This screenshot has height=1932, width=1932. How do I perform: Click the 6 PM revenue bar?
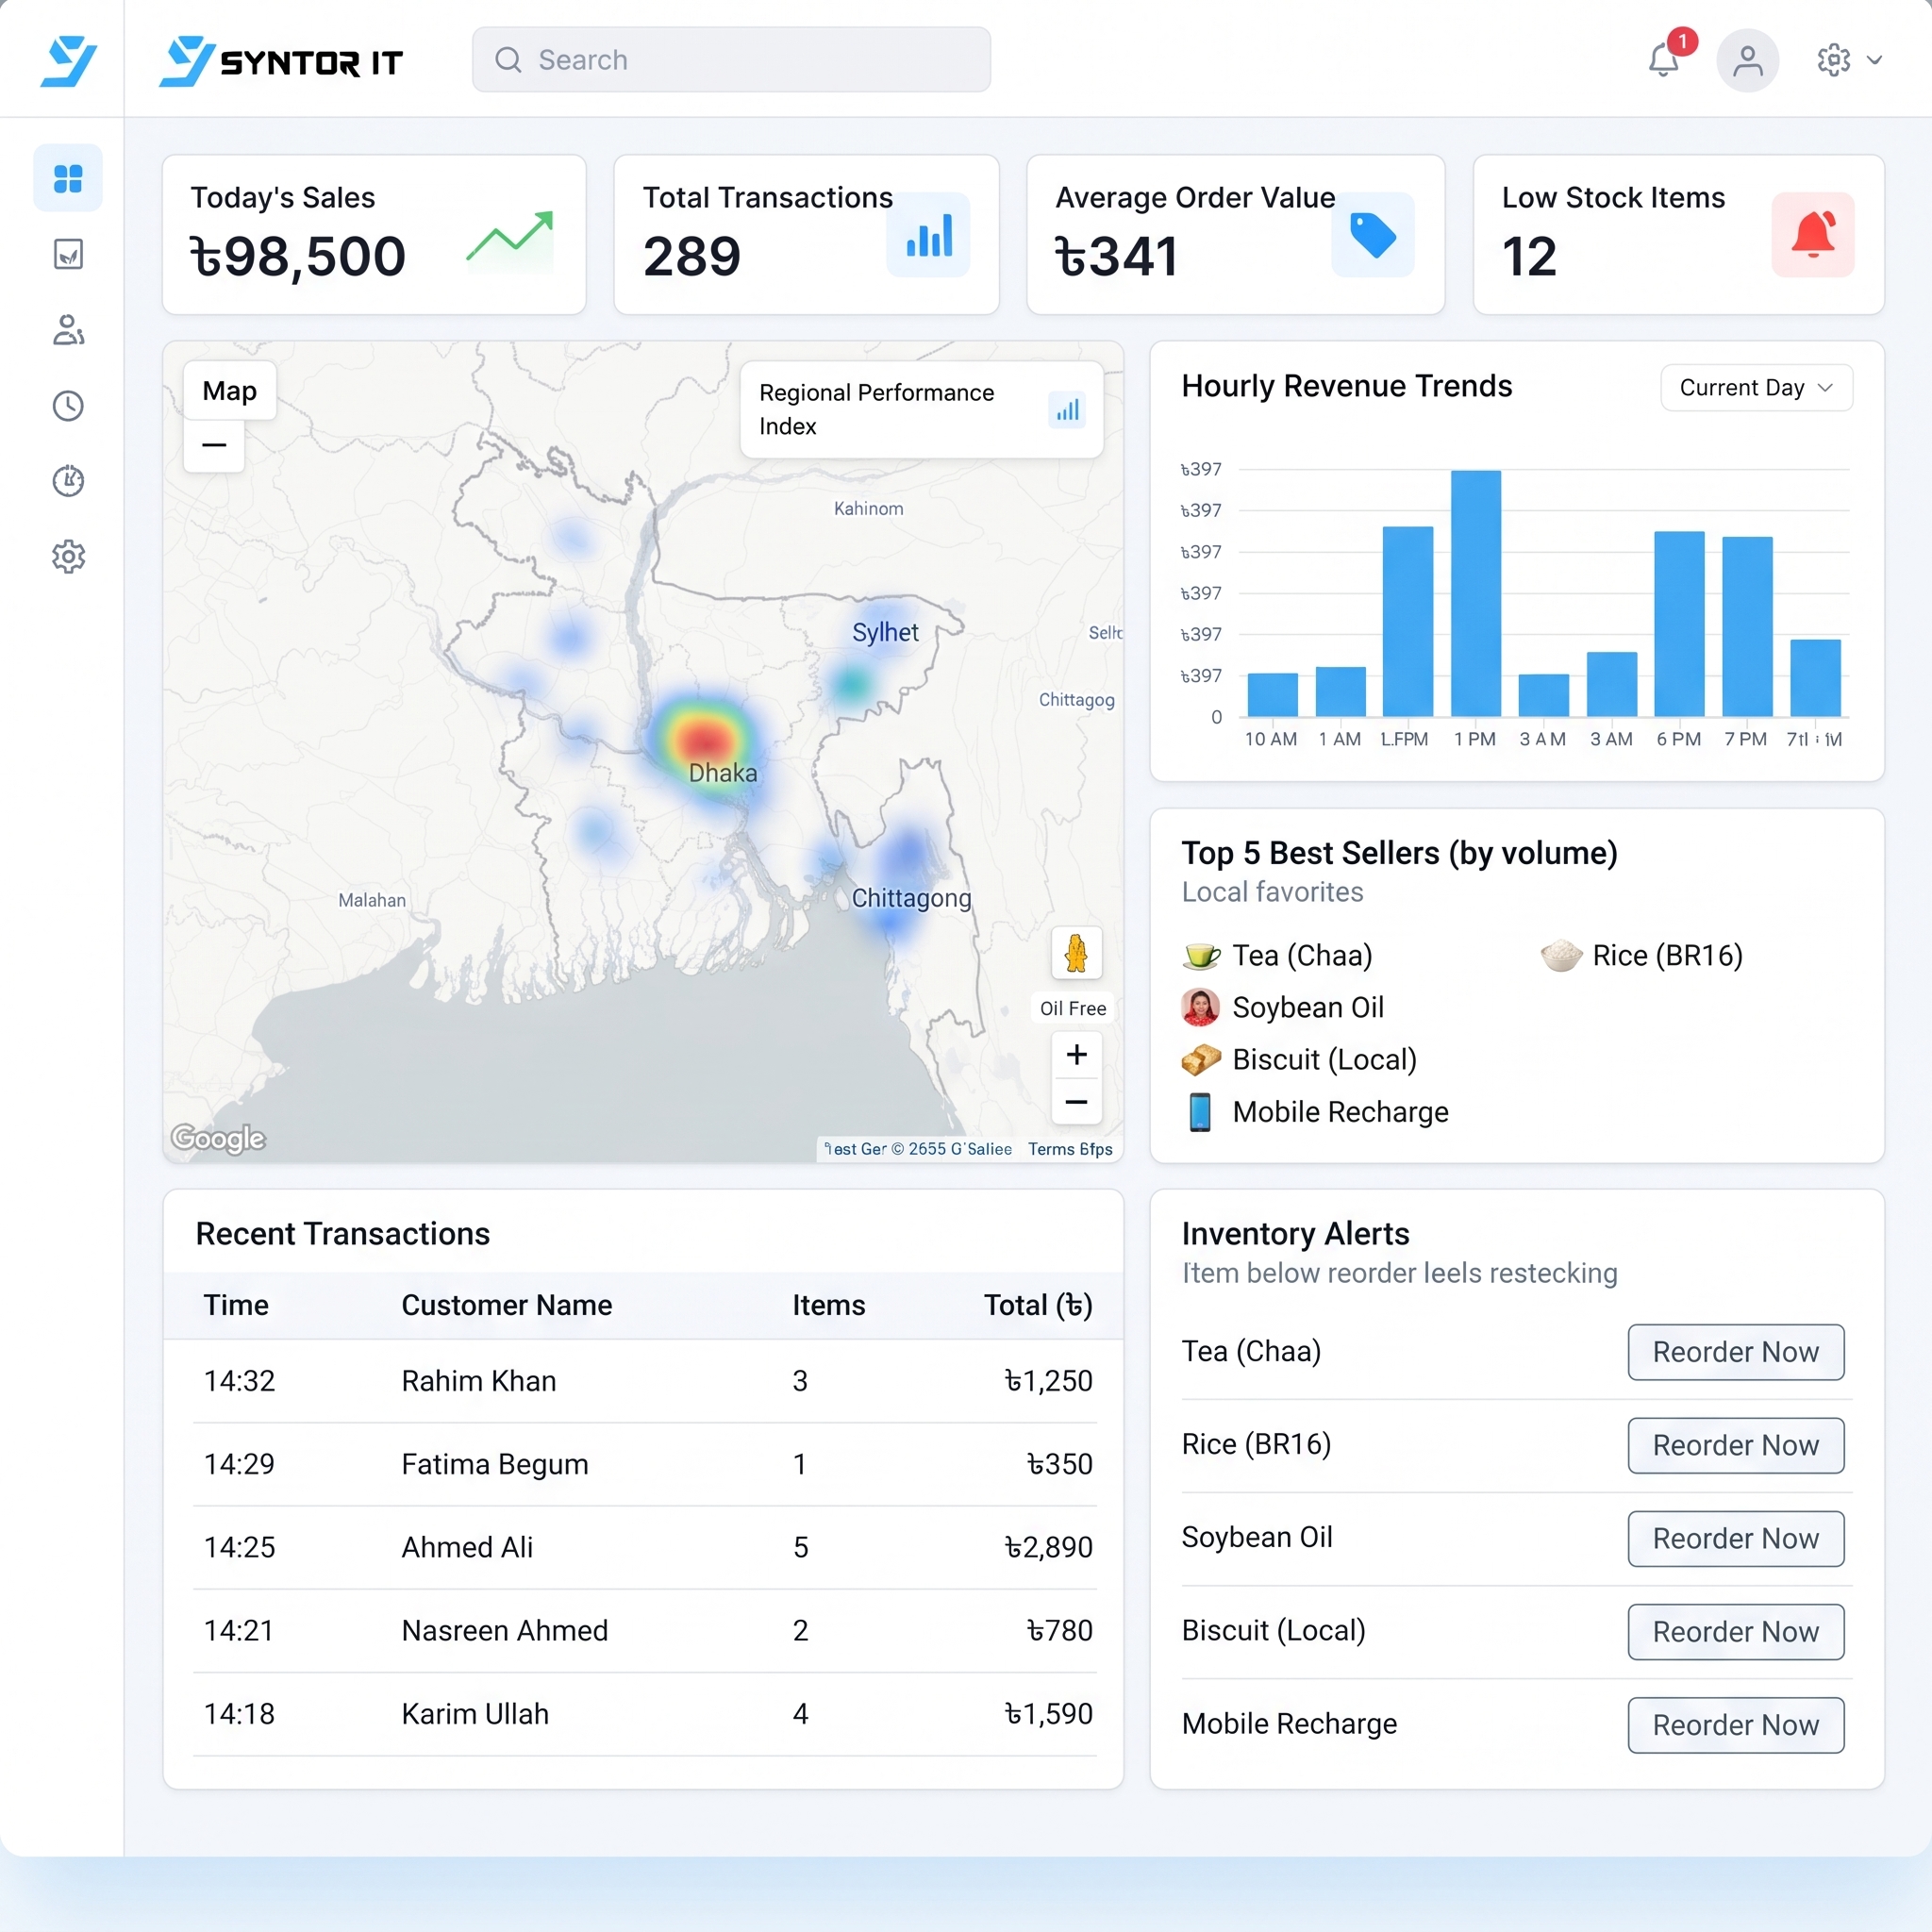1679,624
